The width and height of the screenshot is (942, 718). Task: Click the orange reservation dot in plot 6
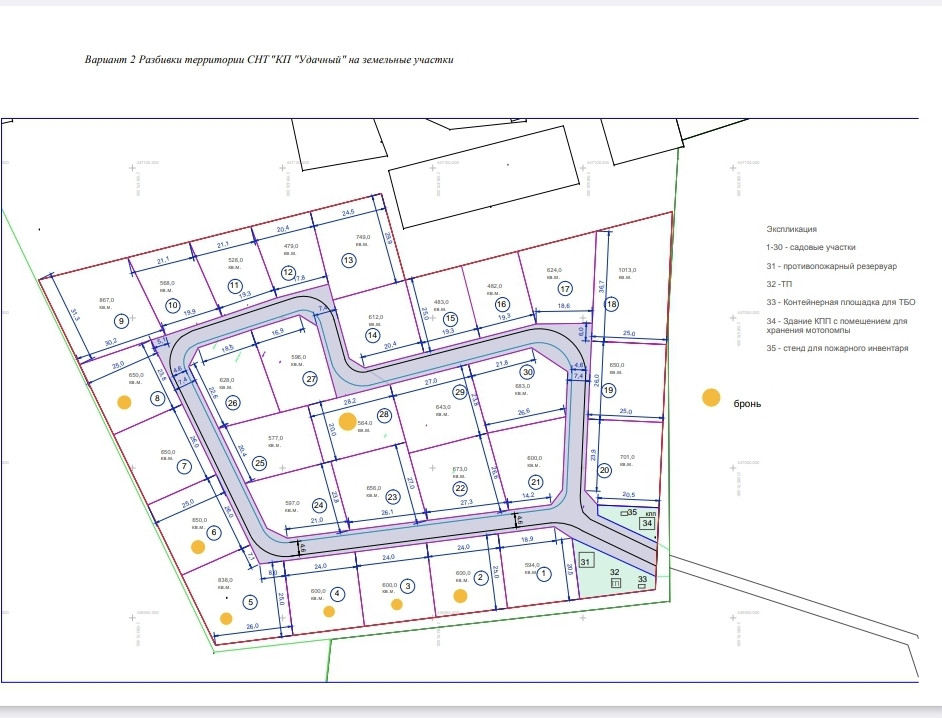pos(198,547)
